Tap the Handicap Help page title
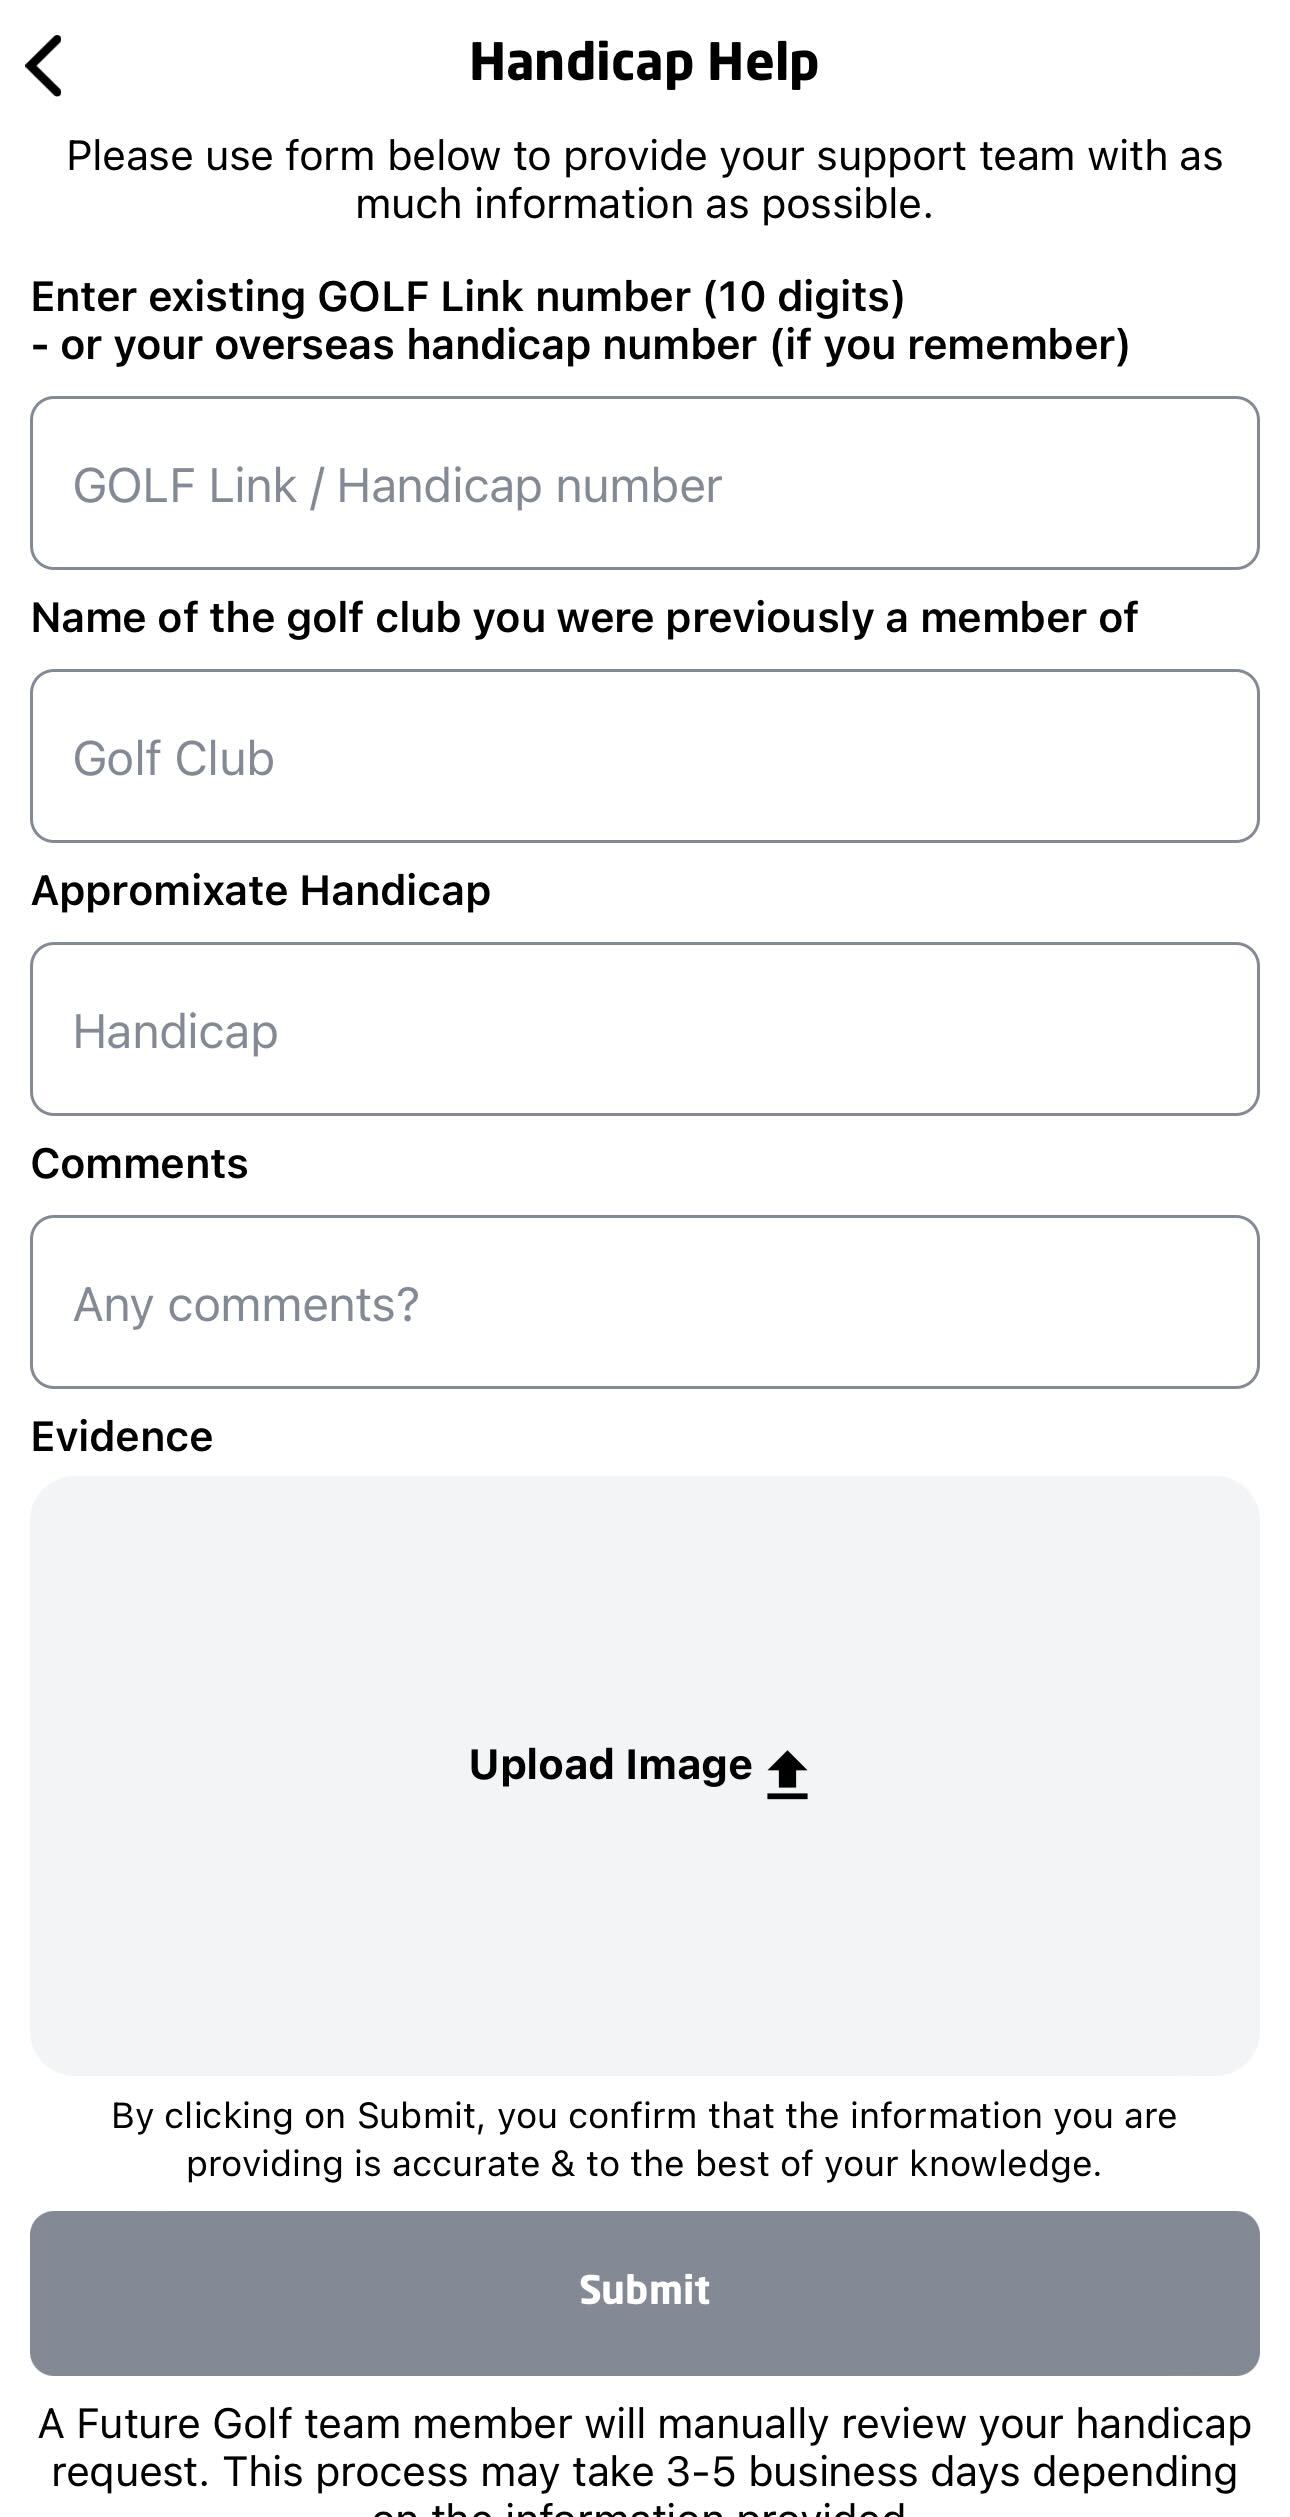The image size is (1290, 2517). pos(644,62)
